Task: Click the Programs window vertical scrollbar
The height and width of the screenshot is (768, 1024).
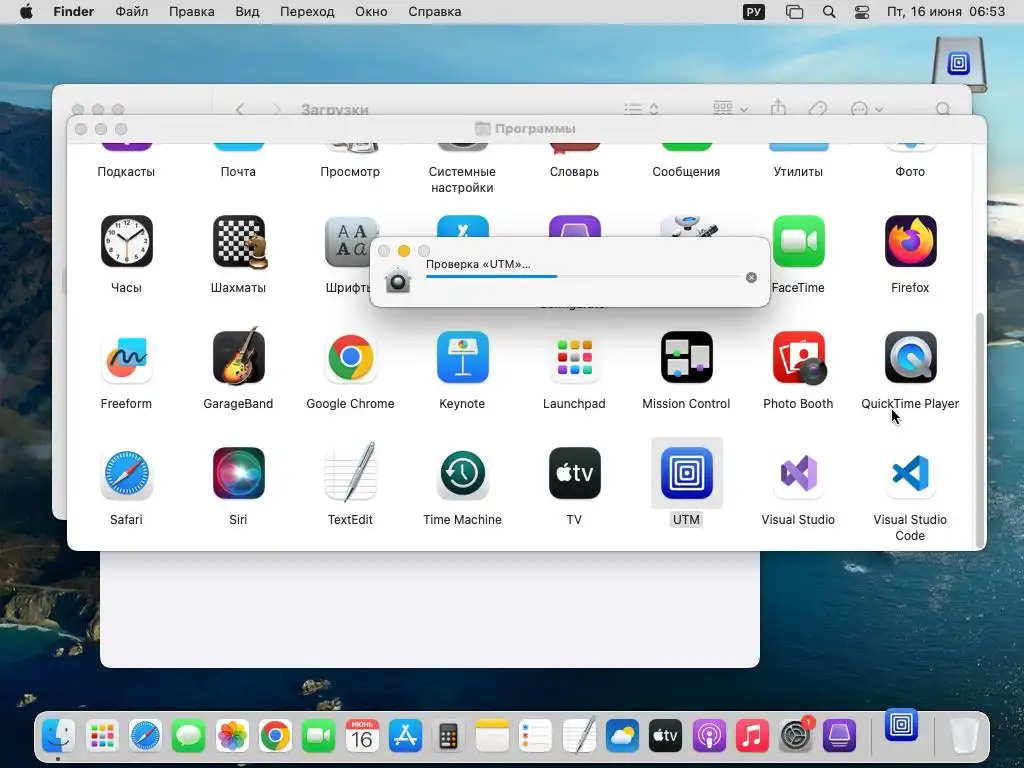Action: pyautogui.click(x=979, y=430)
